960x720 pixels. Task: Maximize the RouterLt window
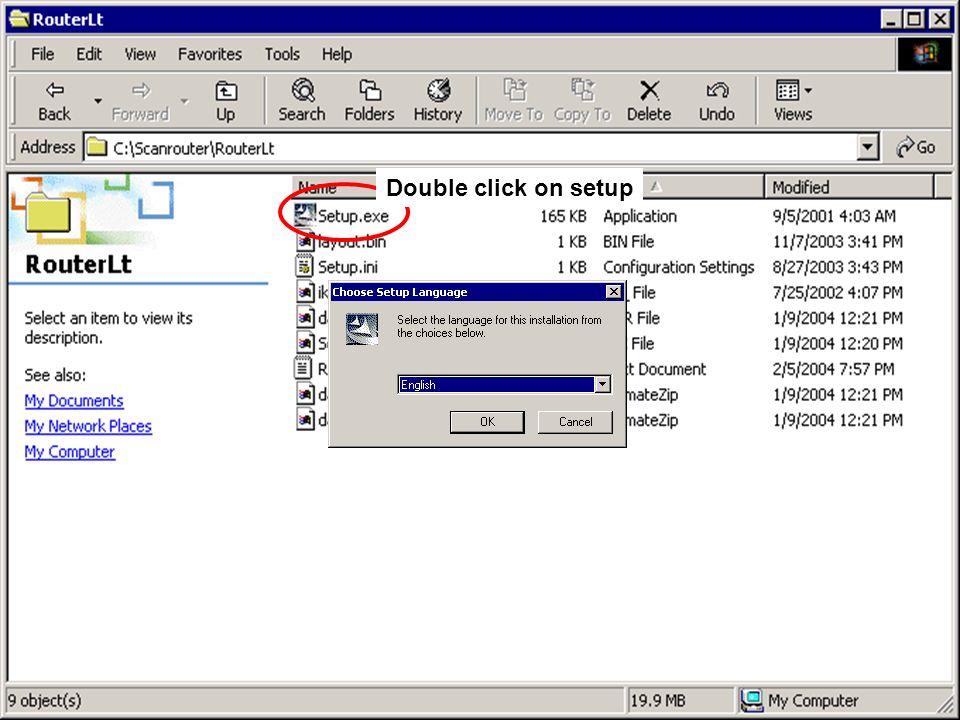[913, 19]
